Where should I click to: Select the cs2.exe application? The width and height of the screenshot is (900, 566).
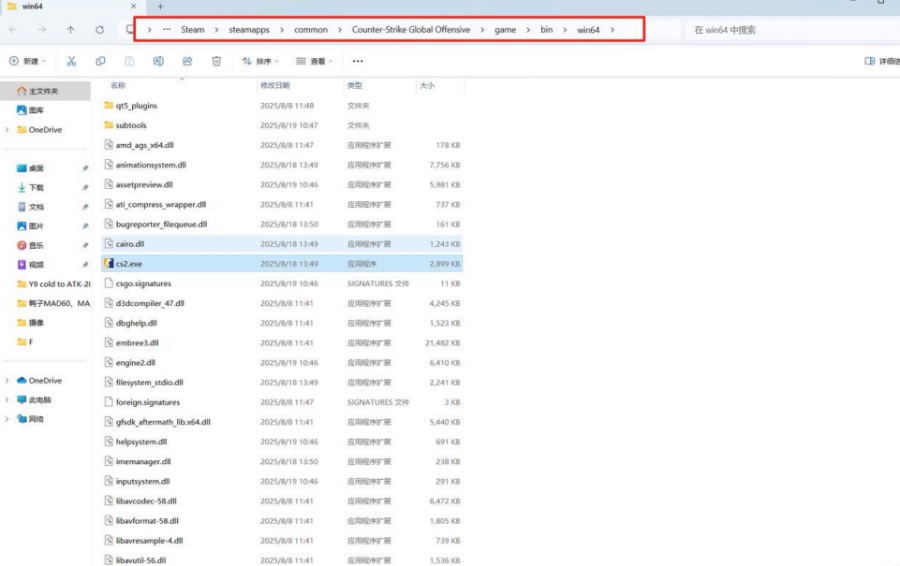point(282,264)
